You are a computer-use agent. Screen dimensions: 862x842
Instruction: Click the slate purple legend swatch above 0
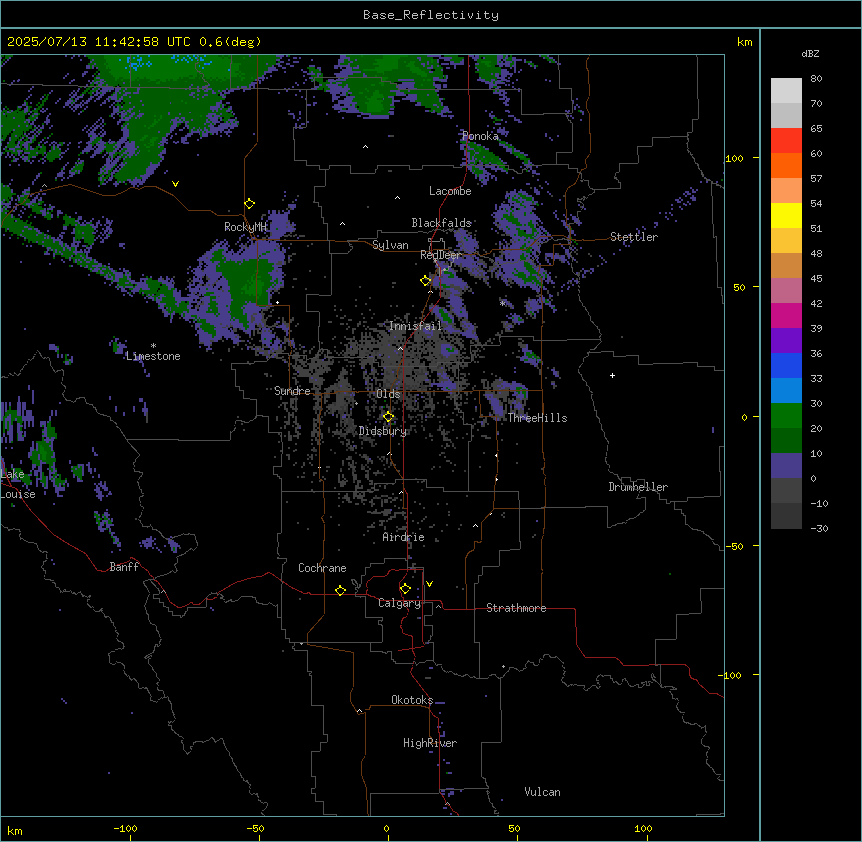tap(786, 466)
